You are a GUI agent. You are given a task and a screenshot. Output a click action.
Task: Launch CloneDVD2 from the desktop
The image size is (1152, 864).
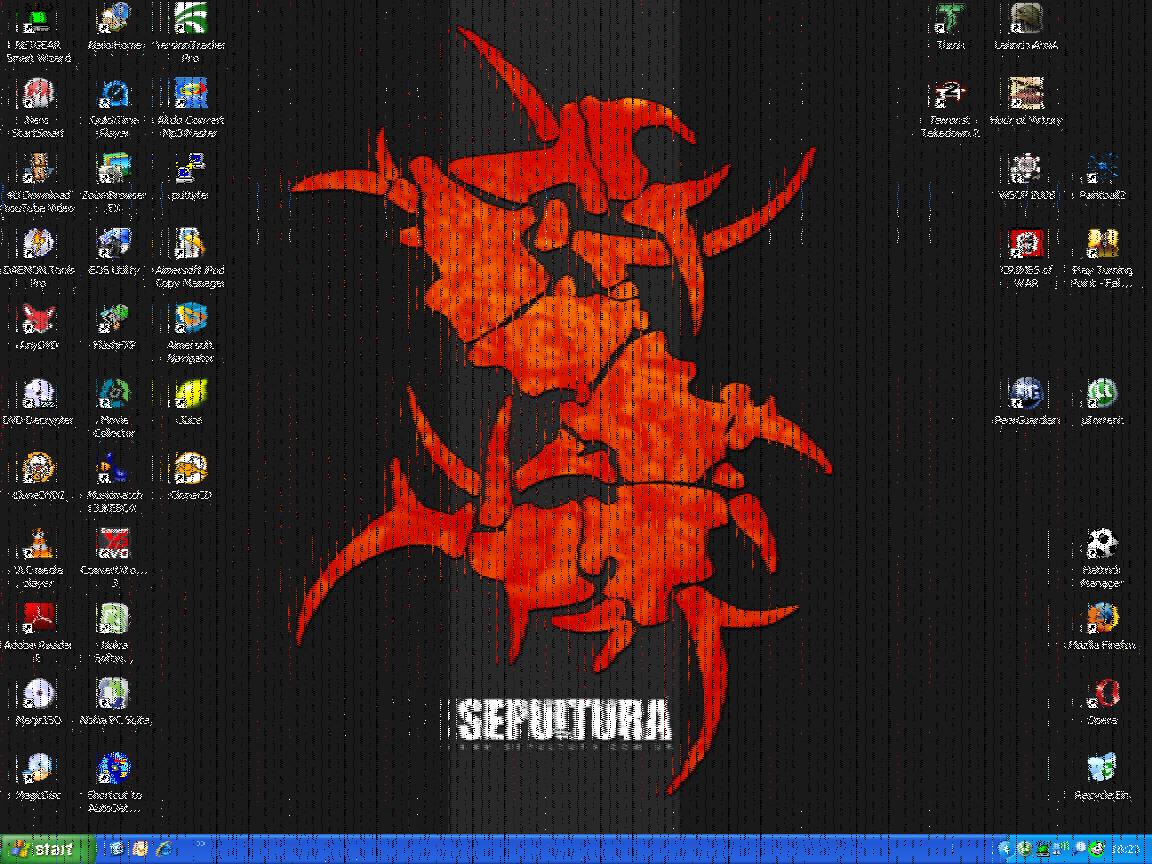click(x=37, y=478)
